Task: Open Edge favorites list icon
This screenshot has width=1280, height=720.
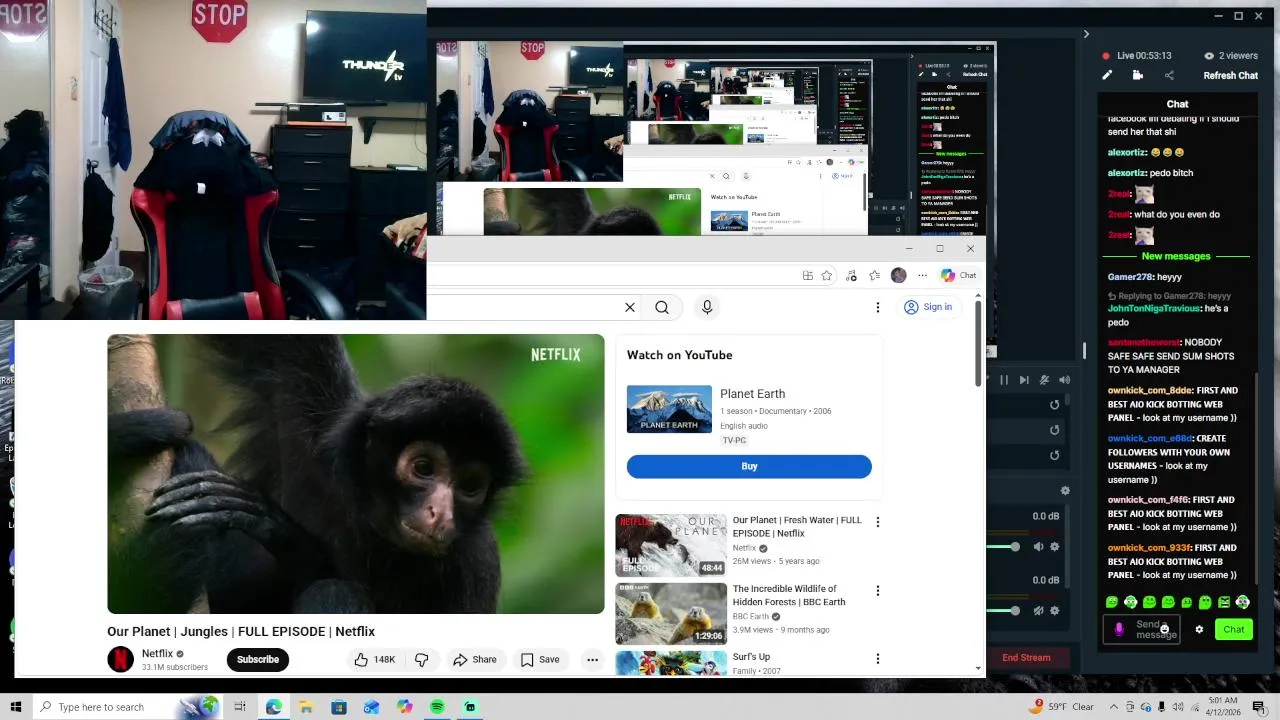Action: (875, 275)
